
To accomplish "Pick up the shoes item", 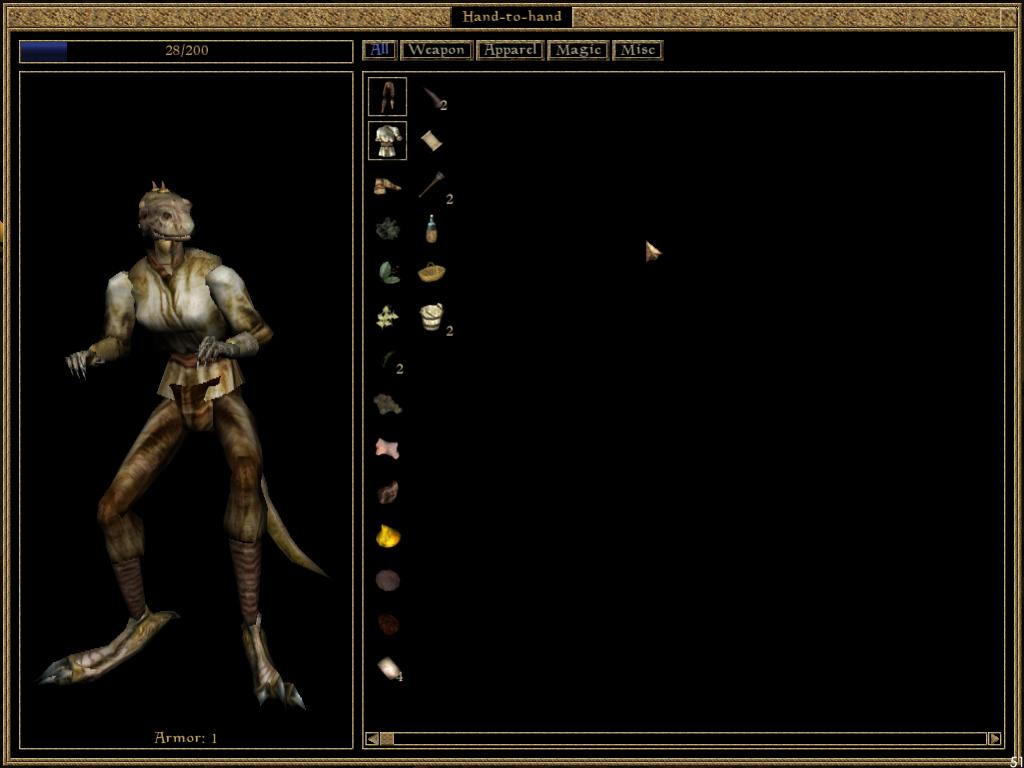I will point(387,185).
